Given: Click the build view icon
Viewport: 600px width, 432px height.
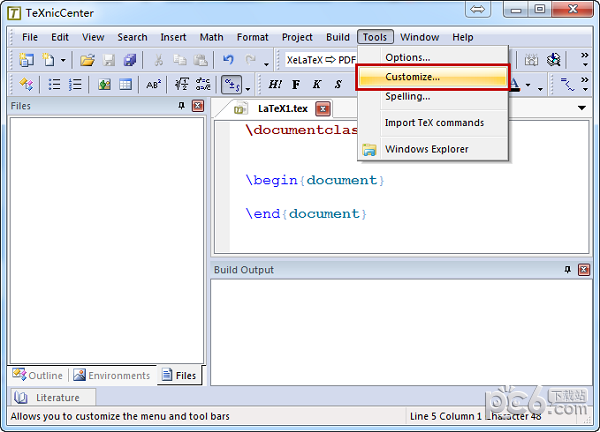Looking at the screenshot, I should (531, 60).
